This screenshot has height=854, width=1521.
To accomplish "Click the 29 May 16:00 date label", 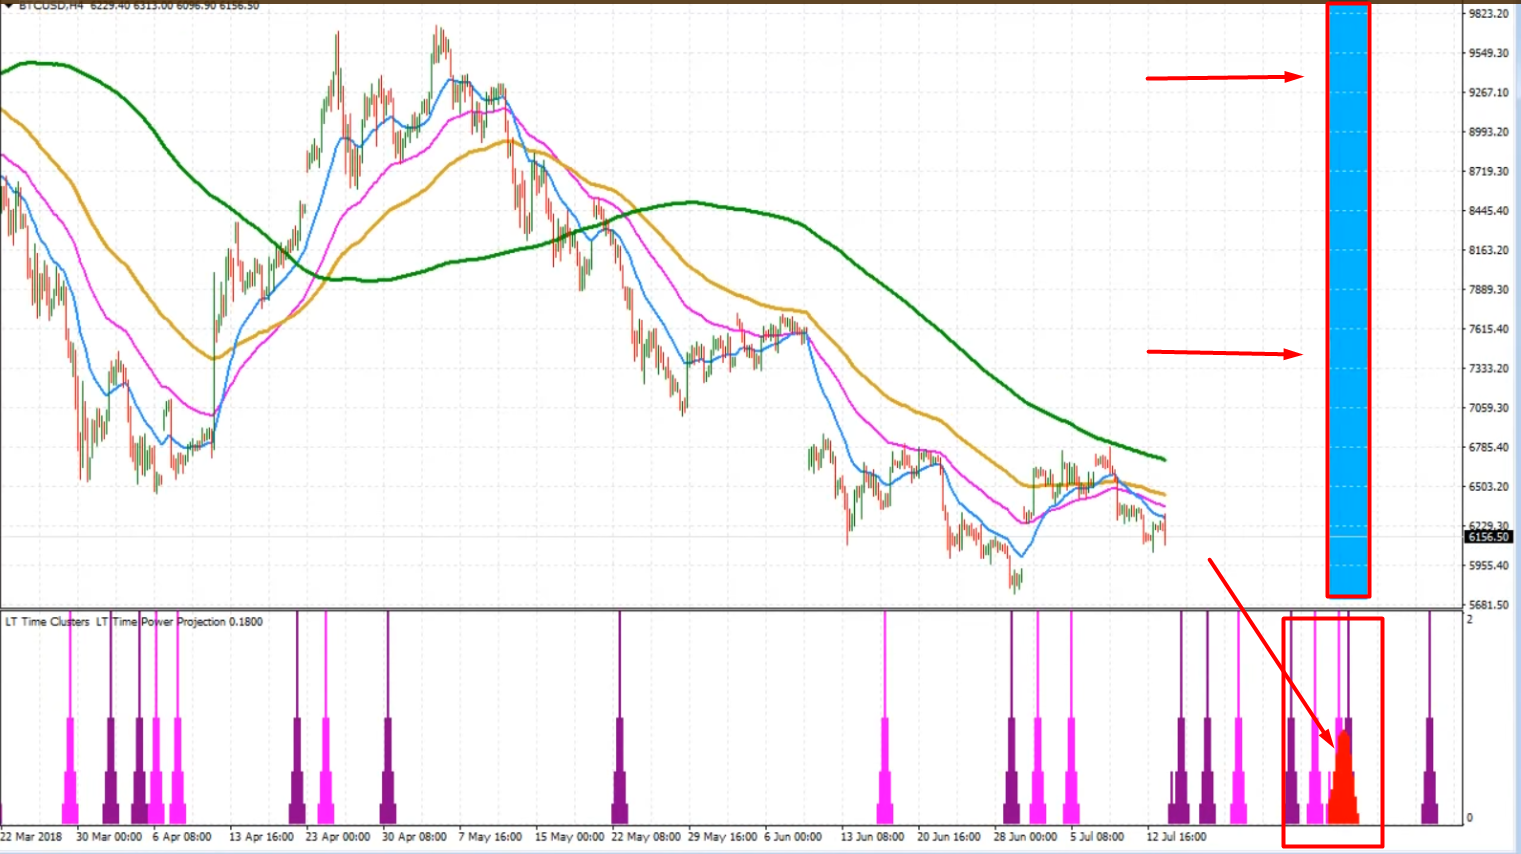I will 722,837.
